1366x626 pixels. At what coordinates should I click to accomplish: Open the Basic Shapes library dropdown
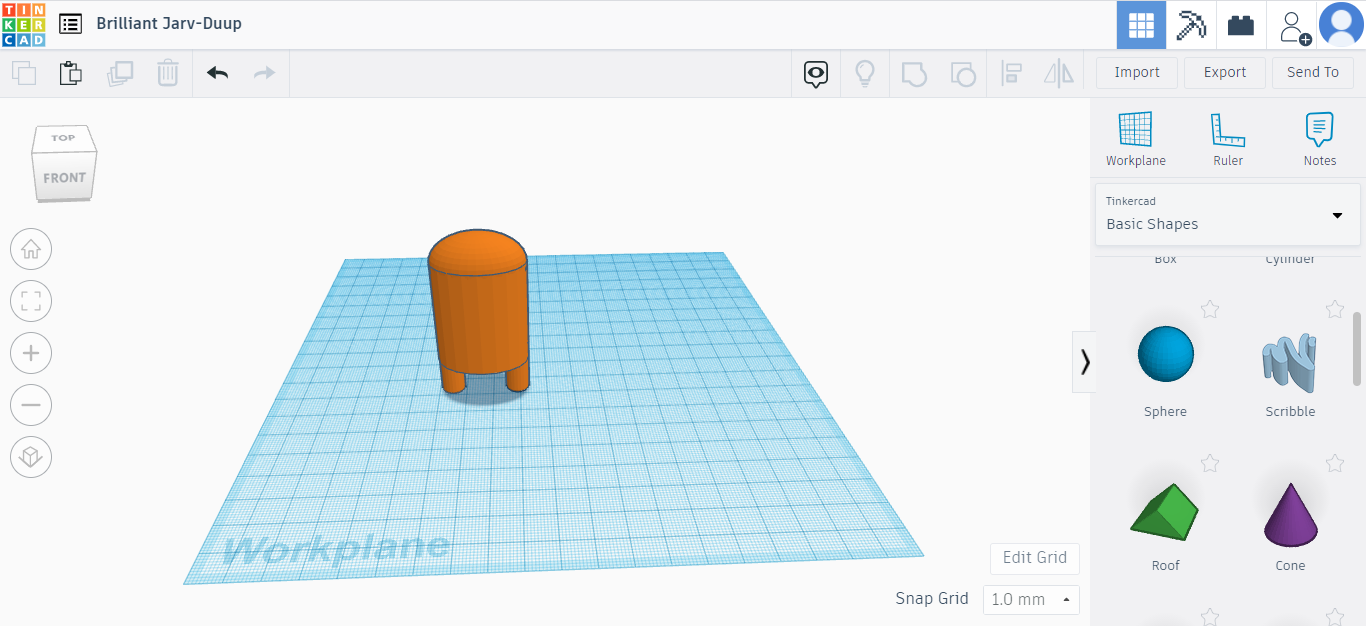tap(1228, 214)
